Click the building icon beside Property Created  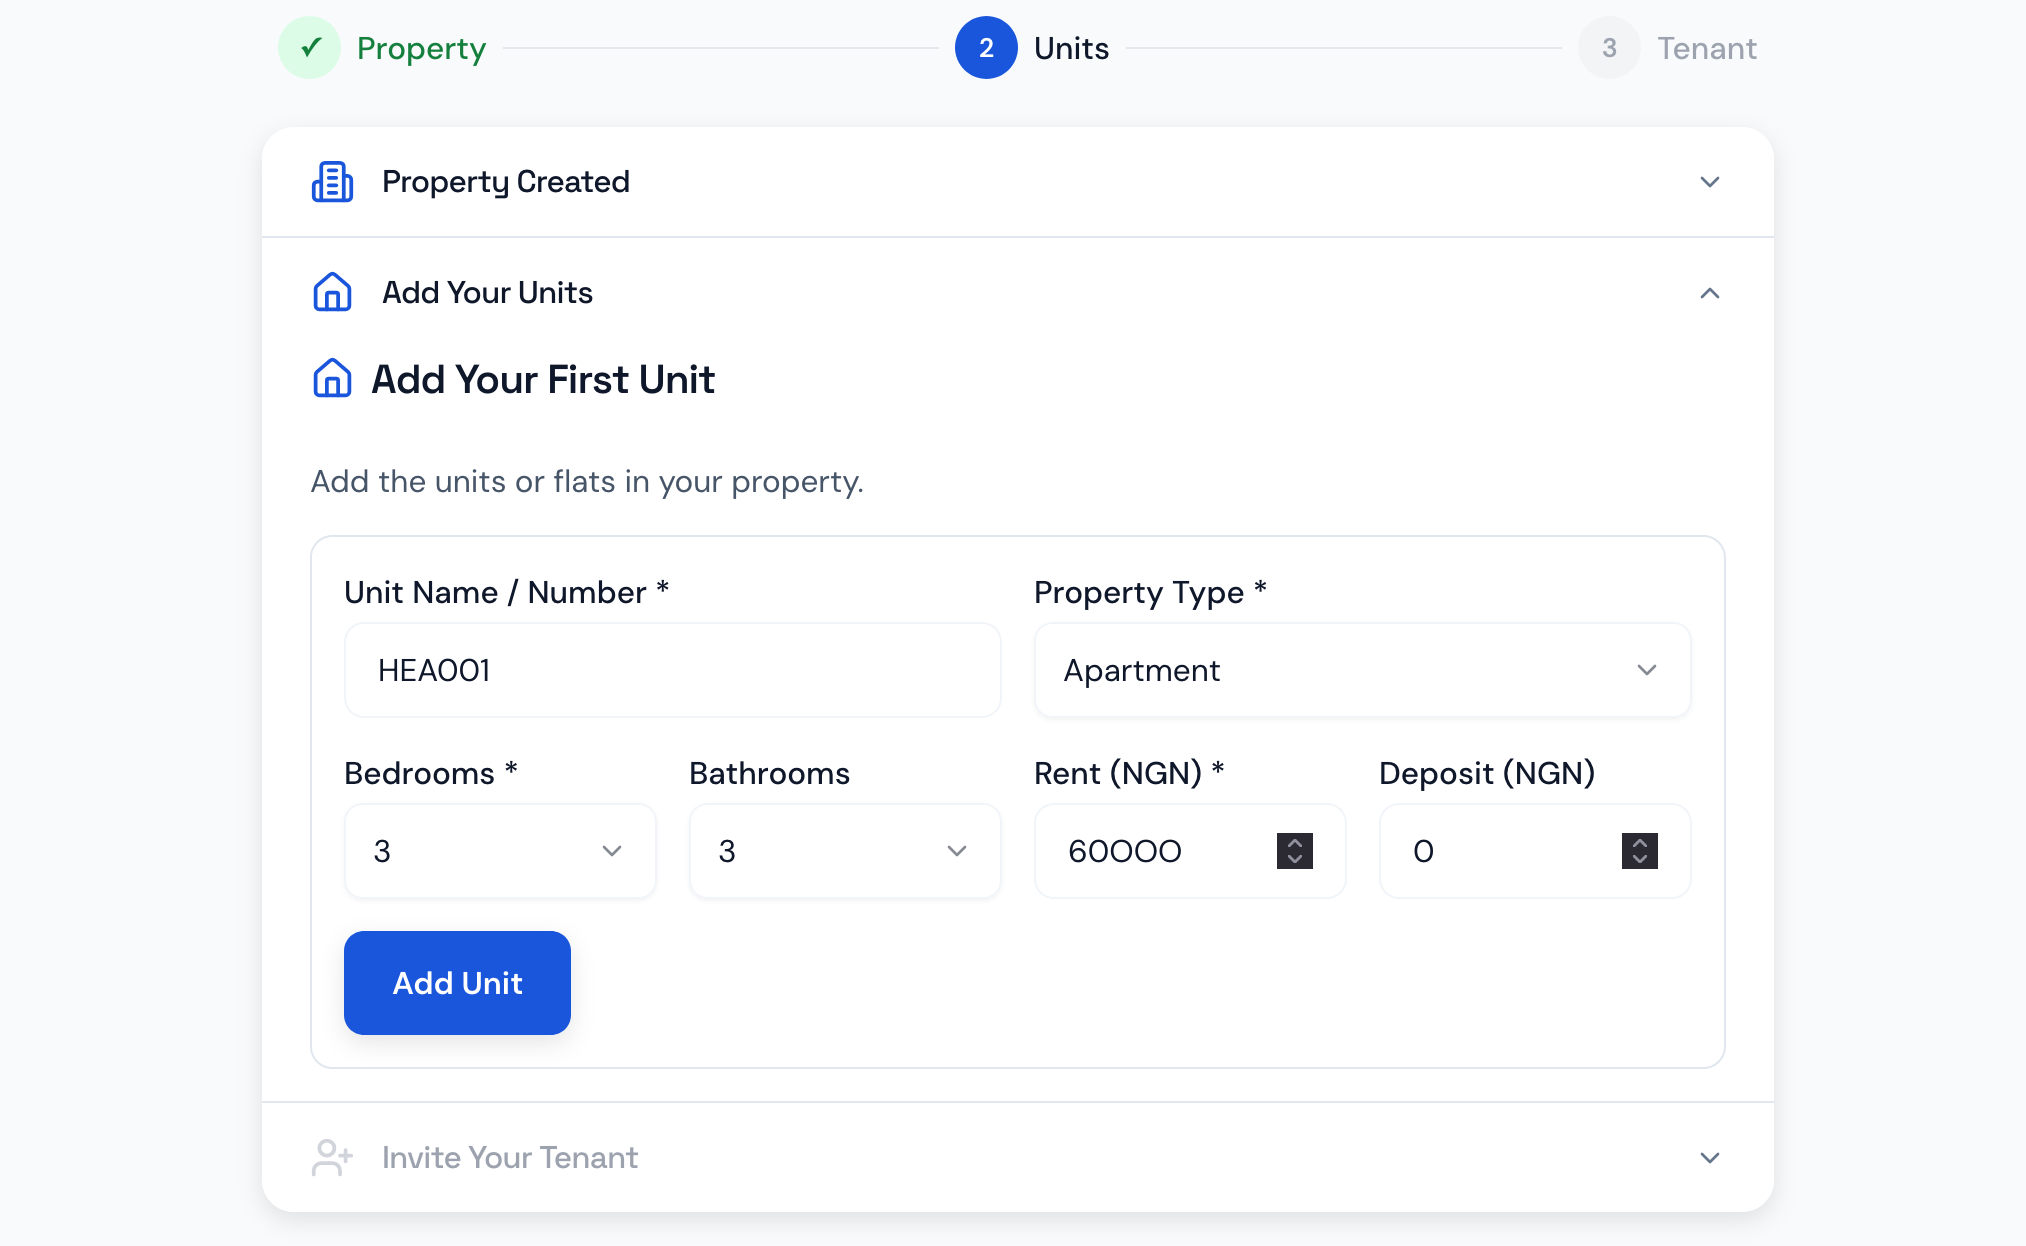(x=332, y=182)
